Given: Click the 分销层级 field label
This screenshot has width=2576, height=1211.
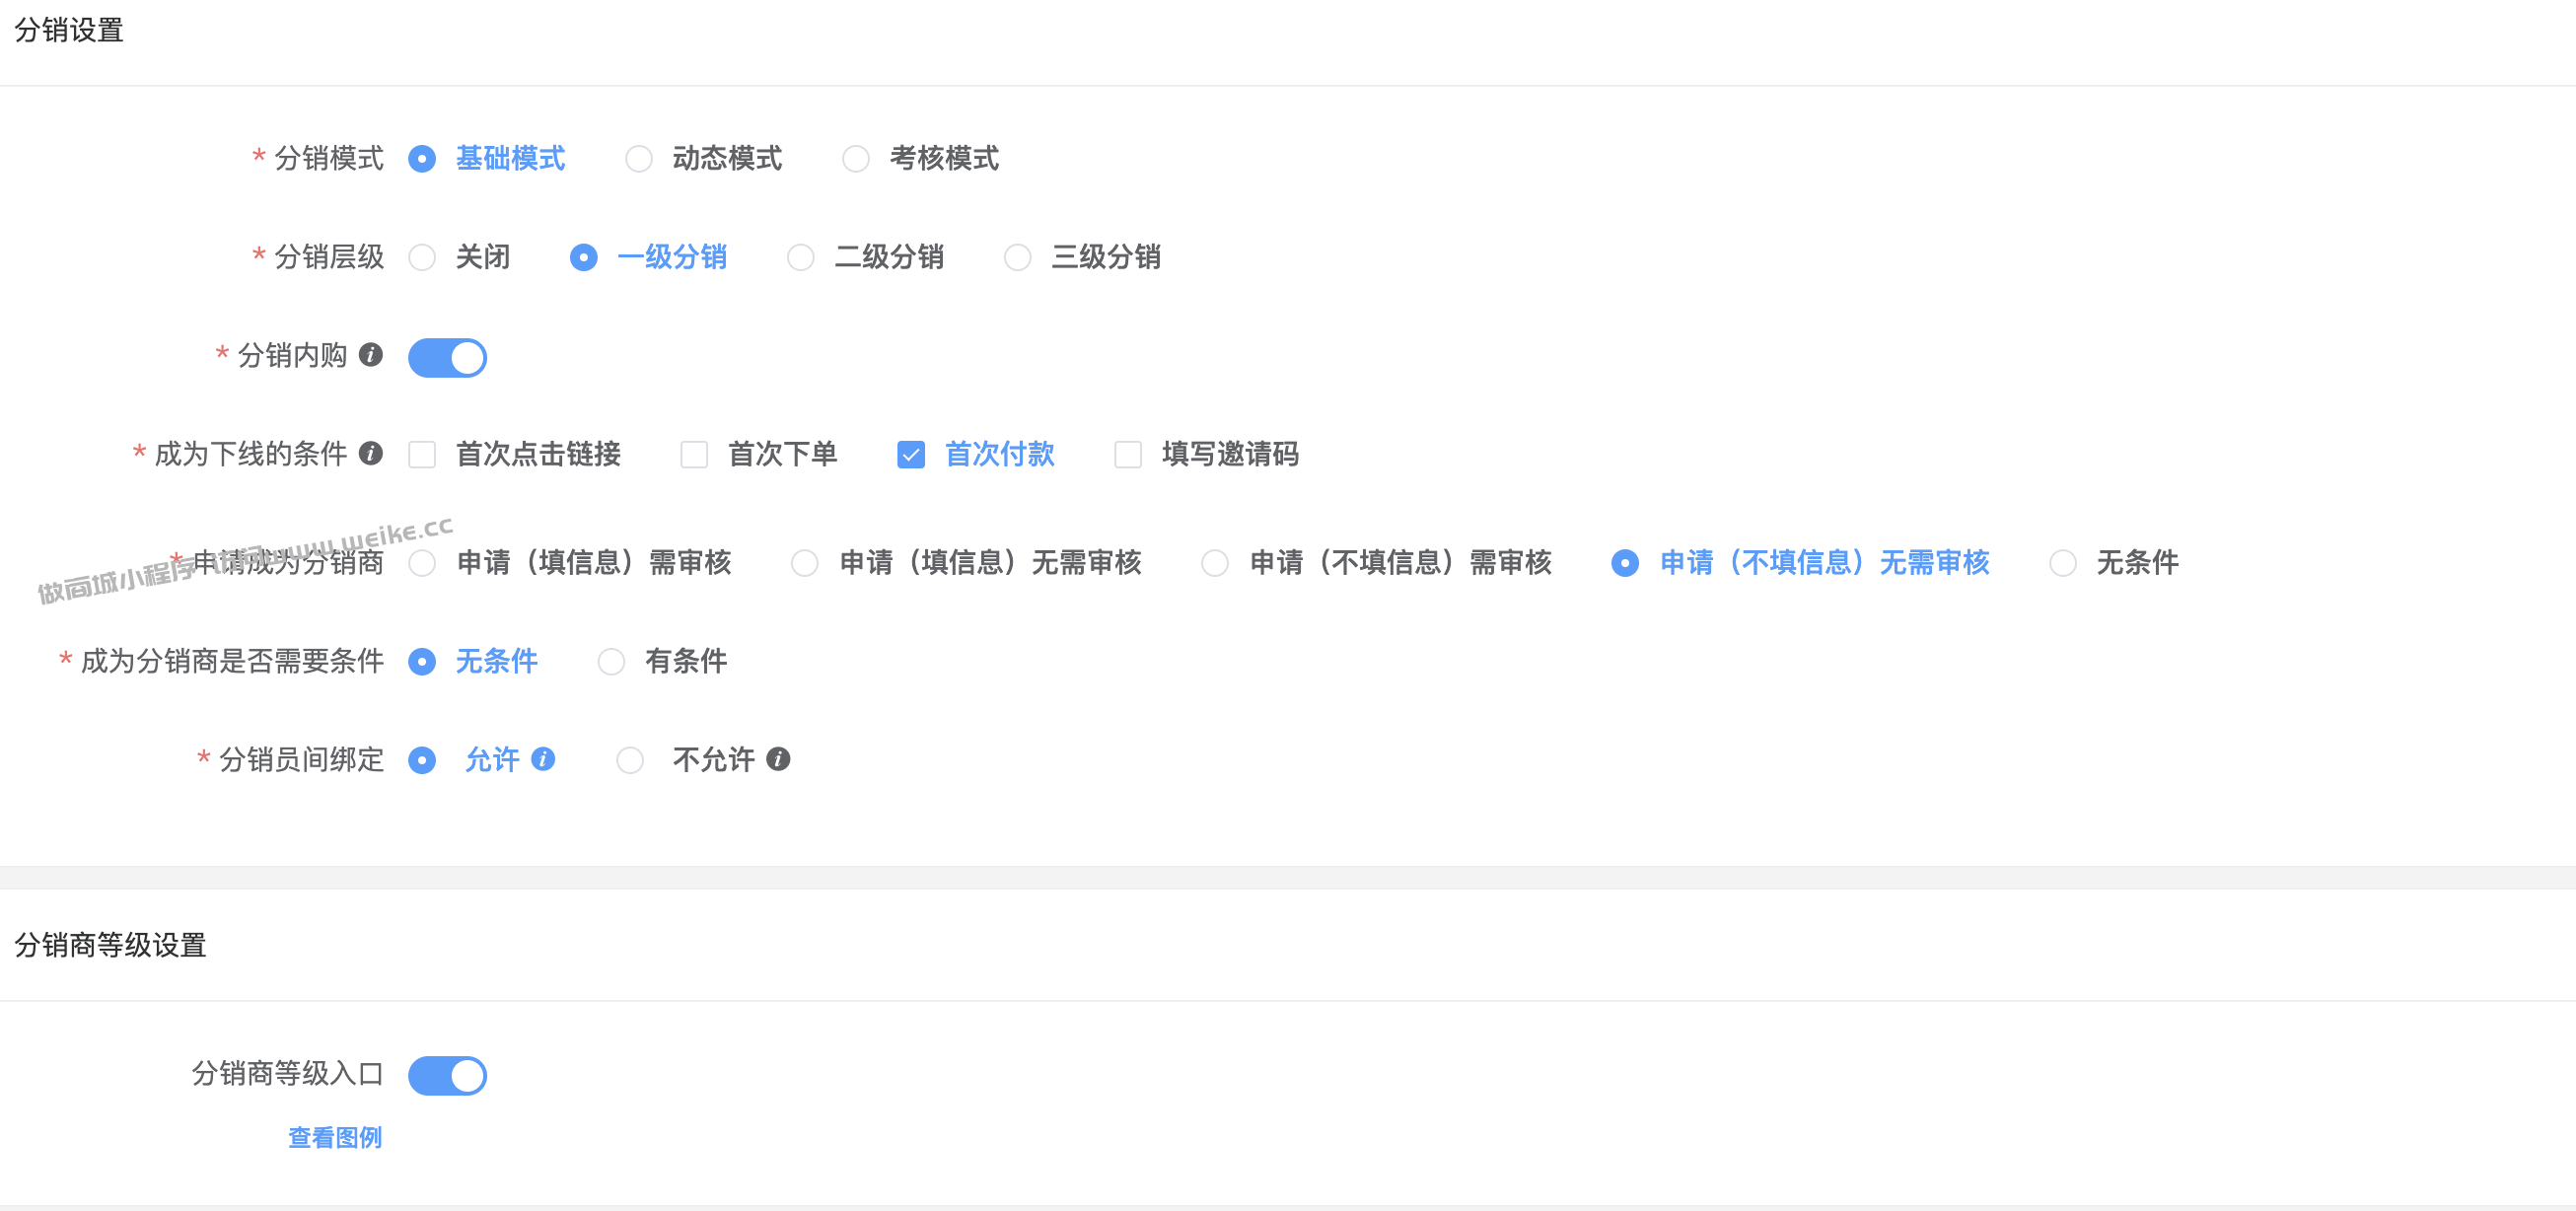Looking at the screenshot, I should (329, 257).
